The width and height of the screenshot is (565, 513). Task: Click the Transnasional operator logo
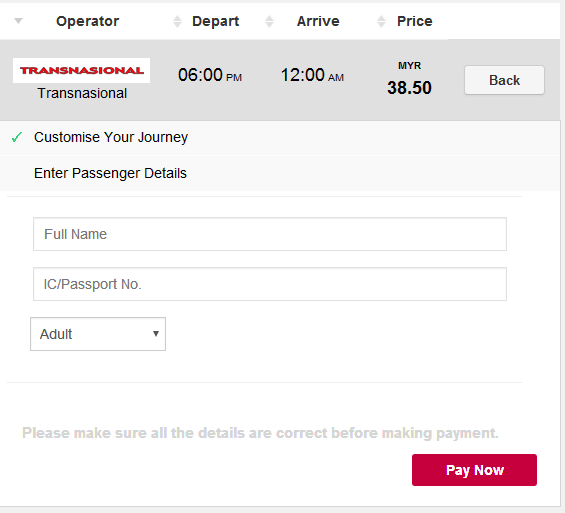pos(81,71)
